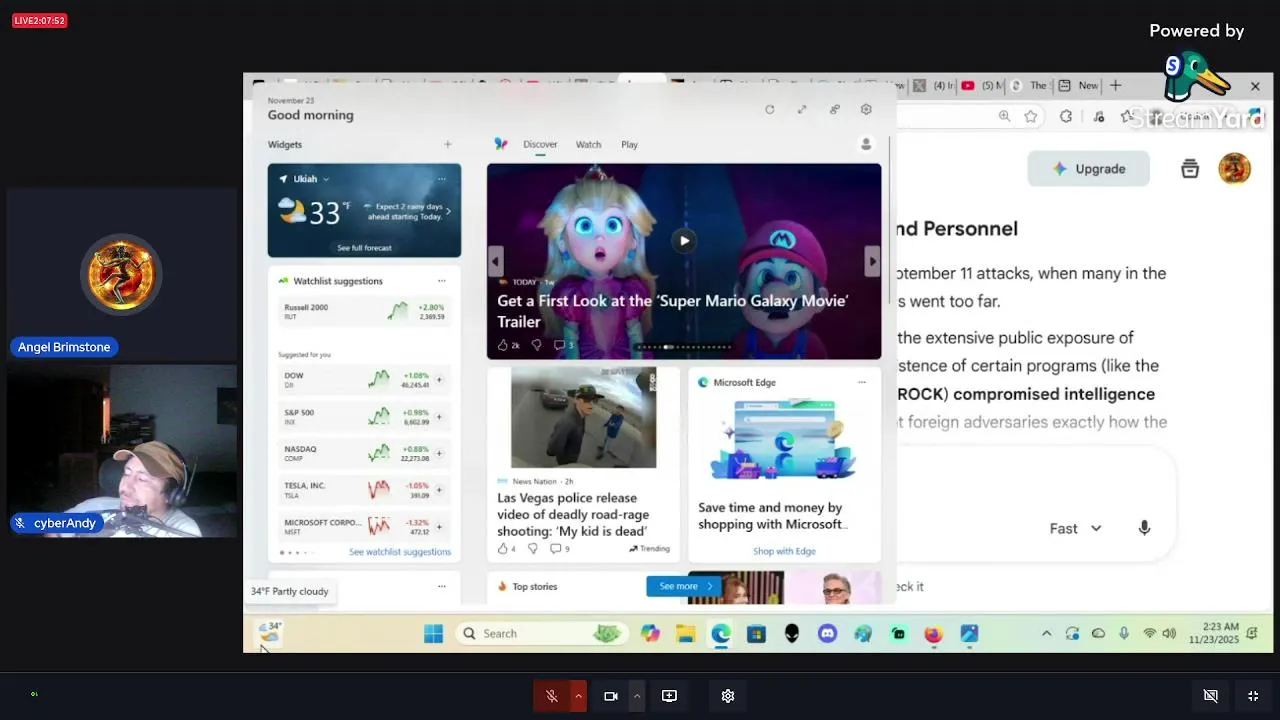Open the taskbar clock and date
This screenshot has width=1280, height=720.
(1214, 633)
